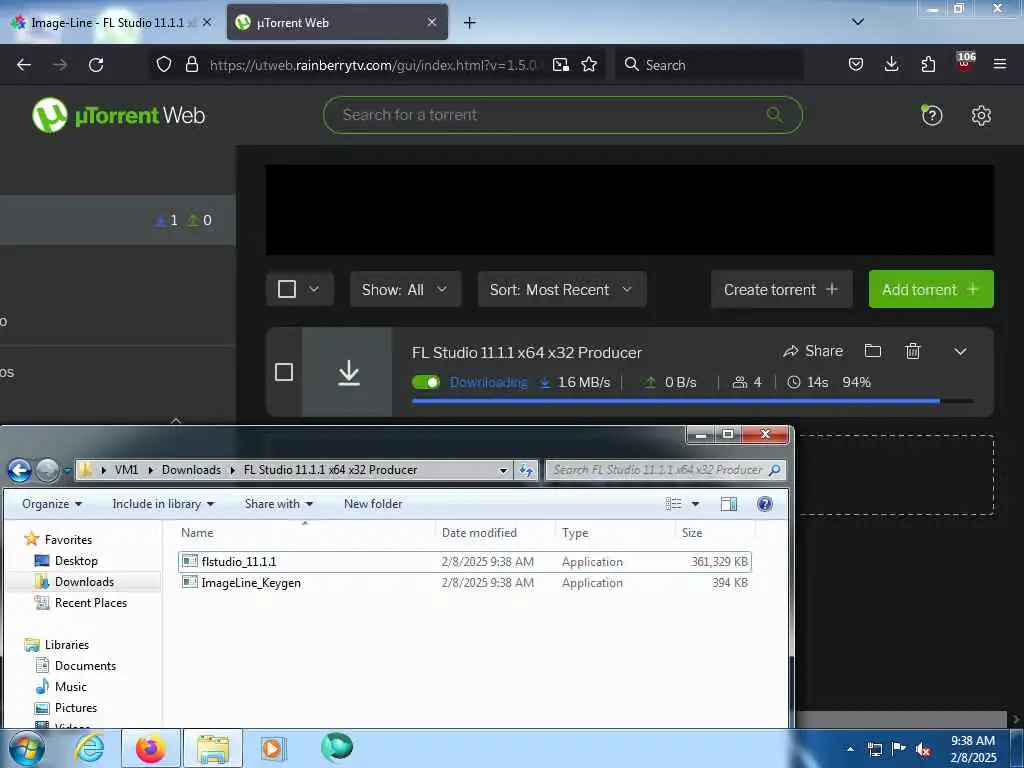The height and width of the screenshot is (768, 1024).
Task: Open Explorer address bar history dropdown
Action: pos(503,470)
